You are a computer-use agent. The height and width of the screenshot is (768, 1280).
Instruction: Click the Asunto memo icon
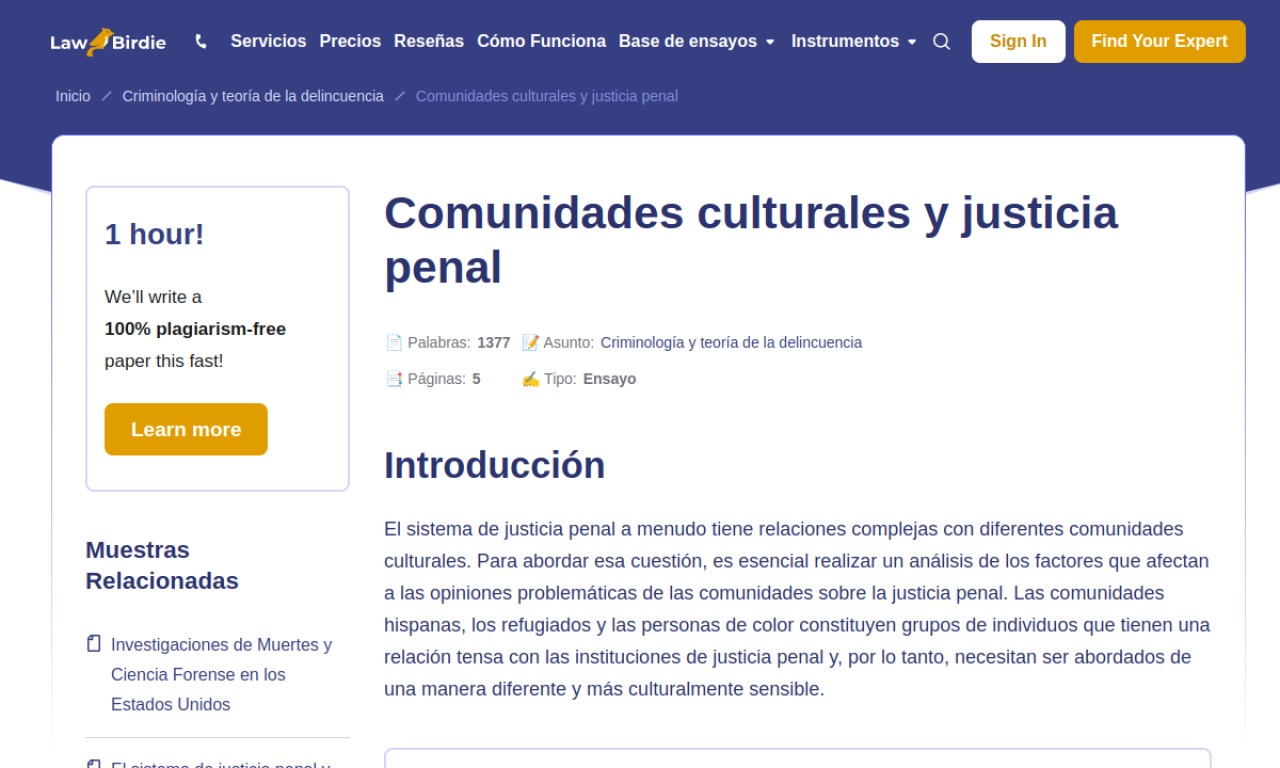point(531,342)
